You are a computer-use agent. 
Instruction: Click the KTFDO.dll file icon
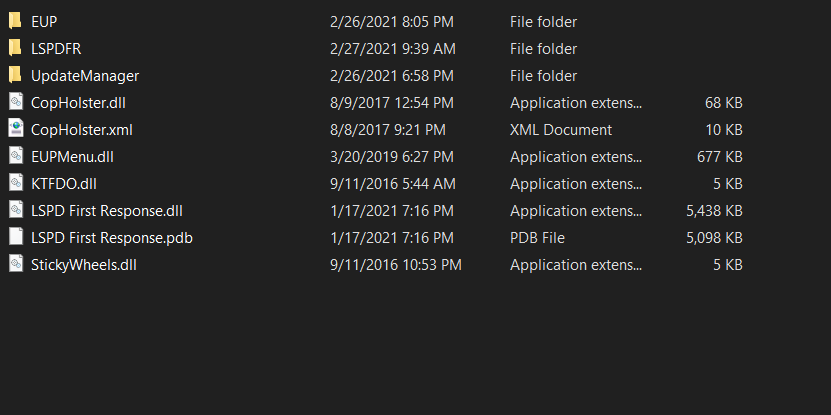click(x=15, y=183)
